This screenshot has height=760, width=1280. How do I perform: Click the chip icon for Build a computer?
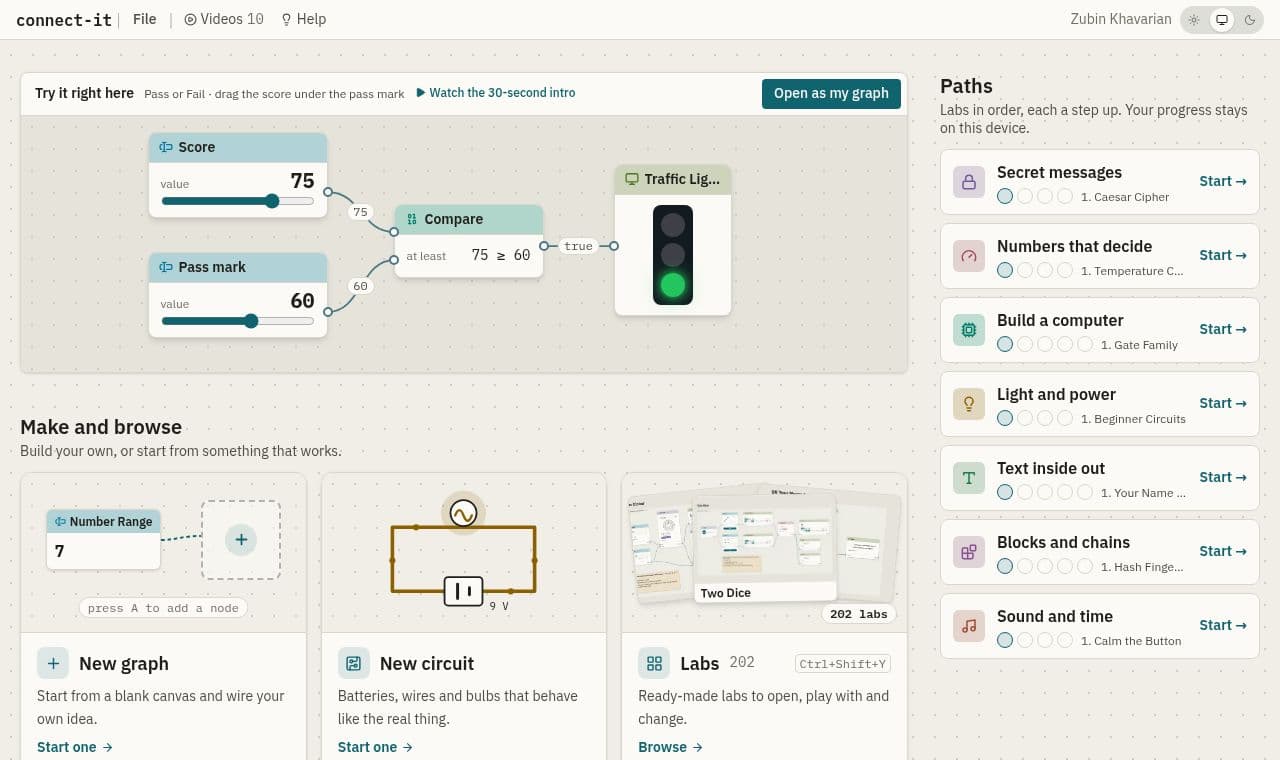click(969, 330)
